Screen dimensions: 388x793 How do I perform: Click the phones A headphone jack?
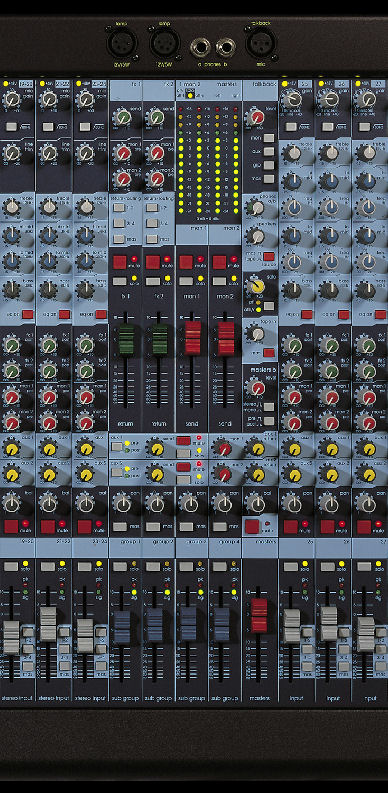[200, 49]
